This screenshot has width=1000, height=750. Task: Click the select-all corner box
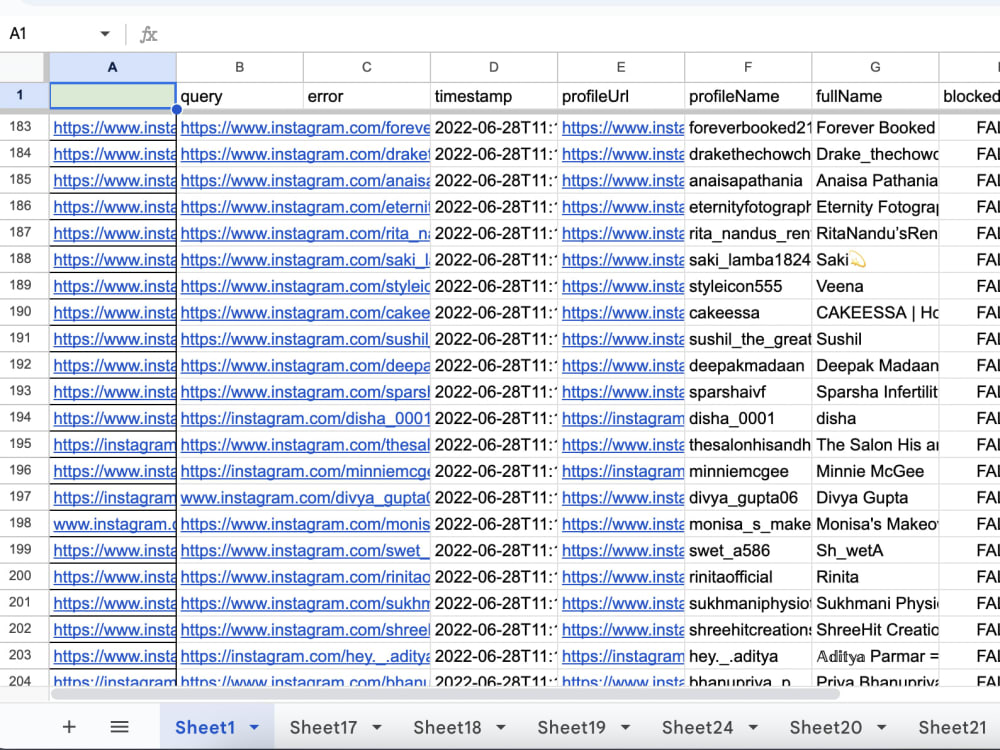[24, 68]
